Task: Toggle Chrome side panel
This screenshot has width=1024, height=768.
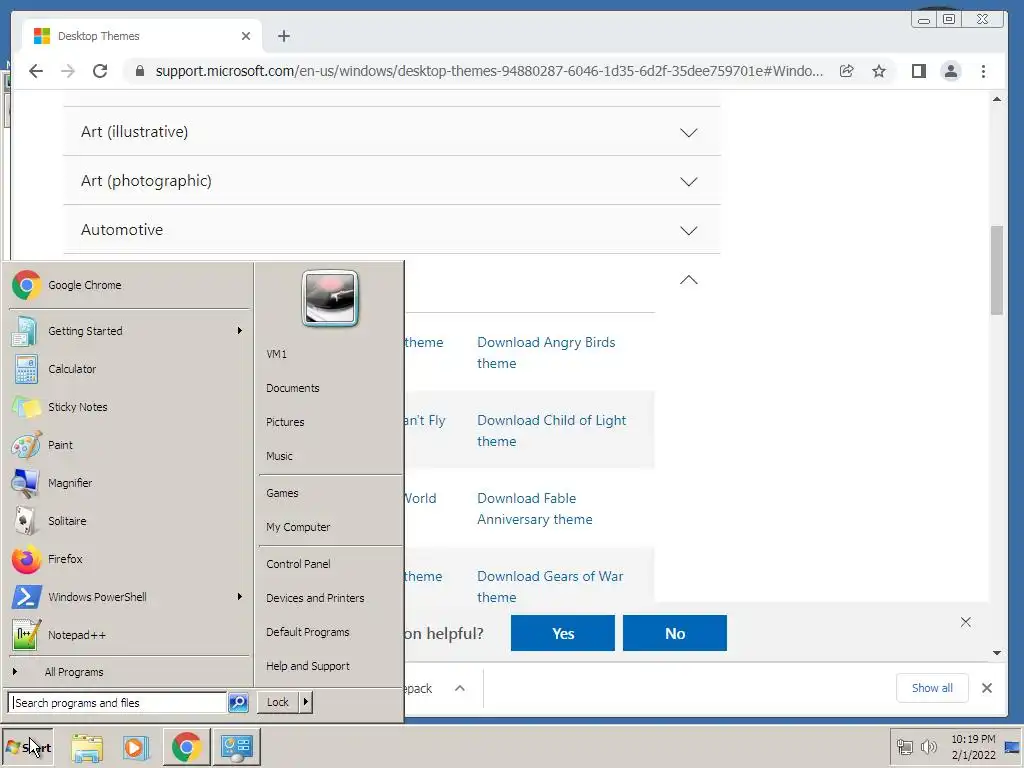Action: coord(919,71)
